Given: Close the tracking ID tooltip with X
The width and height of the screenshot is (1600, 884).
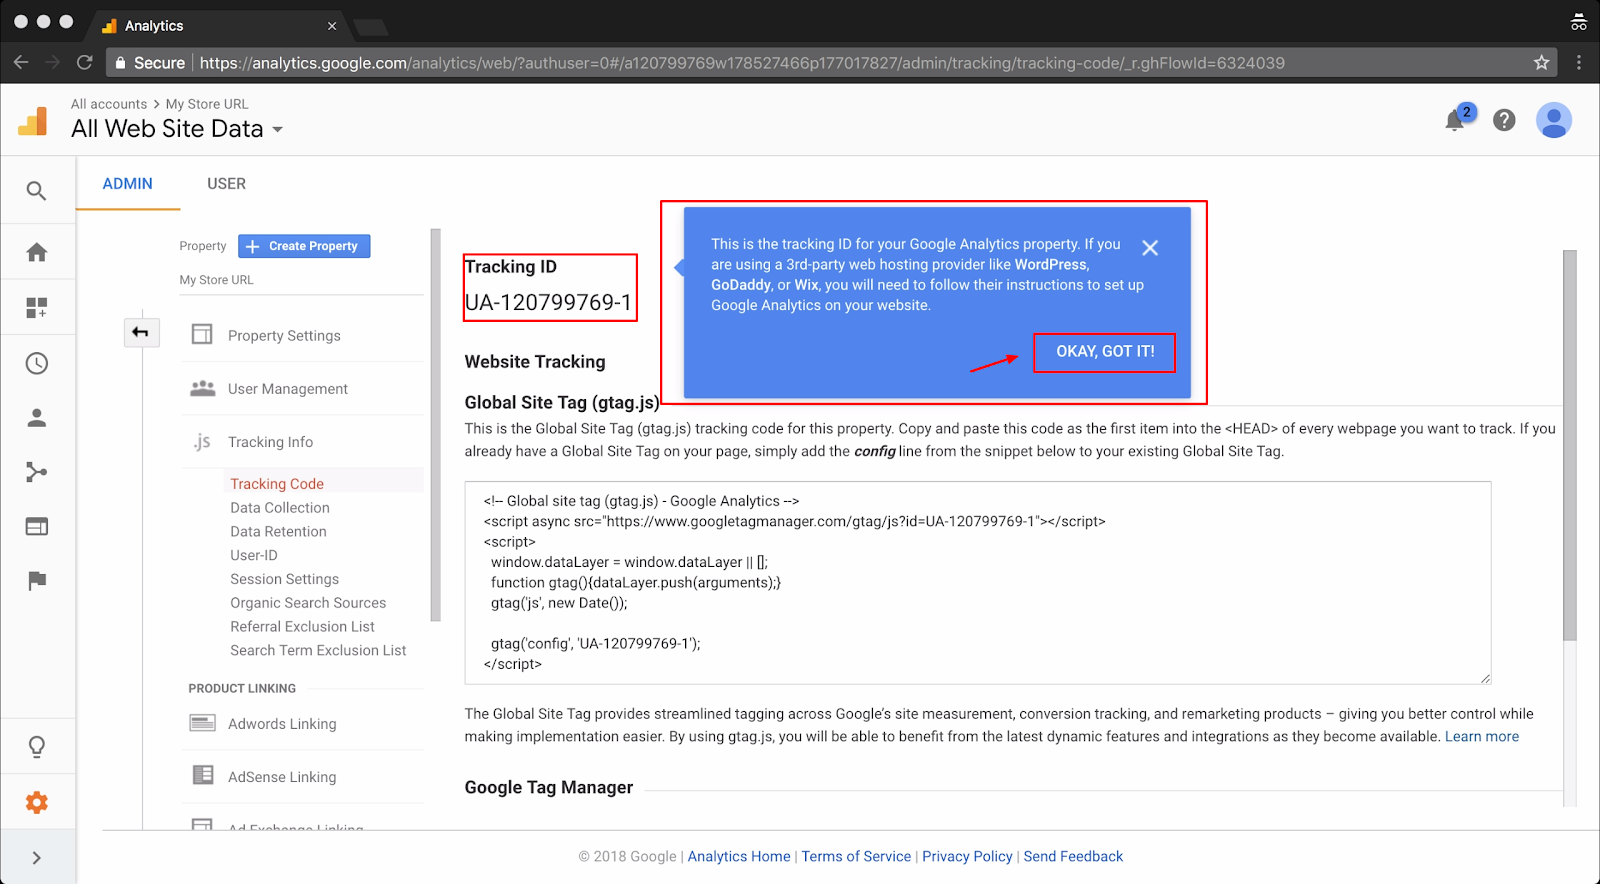Looking at the screenshot, I should coord(1150,248).
